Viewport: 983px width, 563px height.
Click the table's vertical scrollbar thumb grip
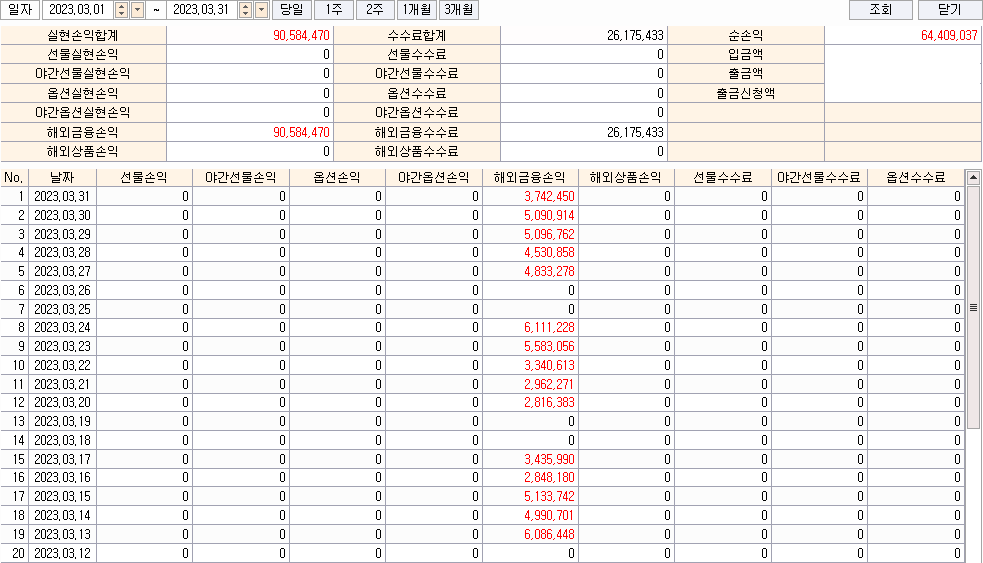972,308
